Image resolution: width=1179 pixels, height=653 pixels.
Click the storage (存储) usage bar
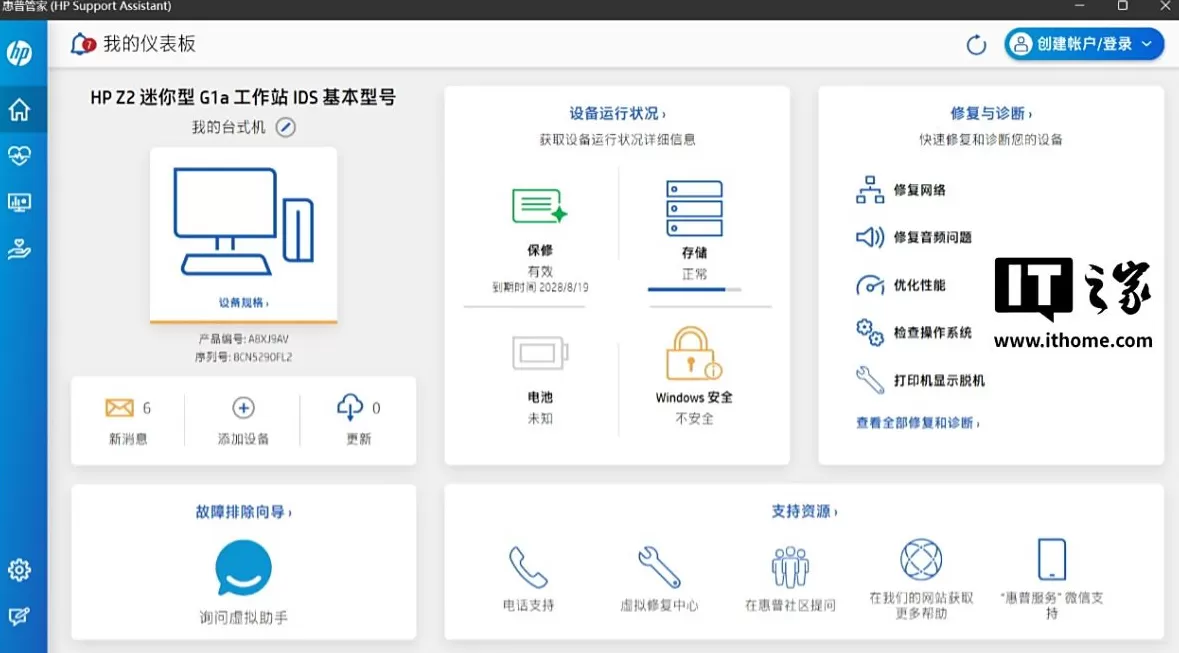[x=694, y=289]
